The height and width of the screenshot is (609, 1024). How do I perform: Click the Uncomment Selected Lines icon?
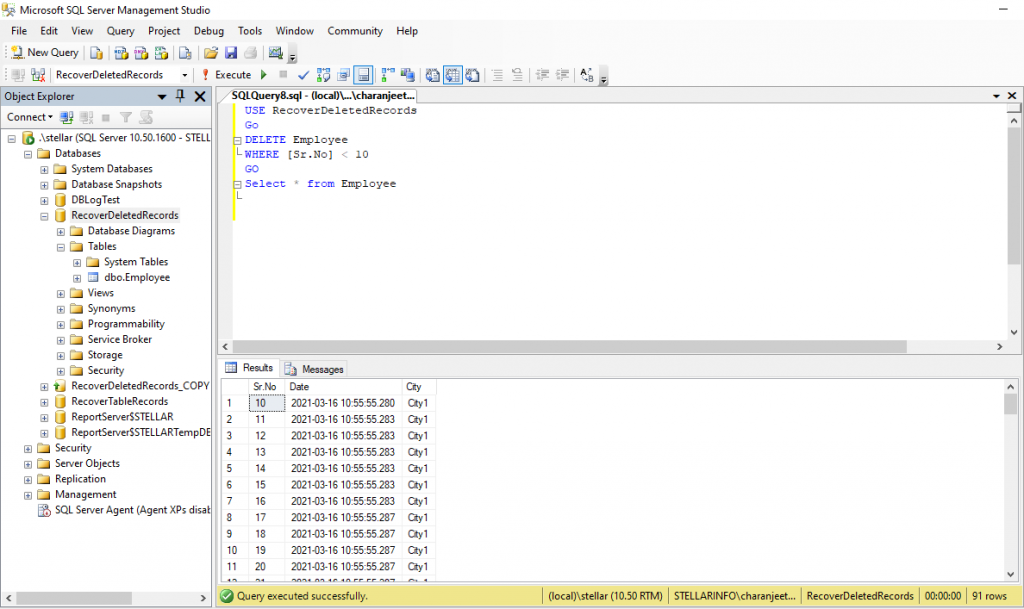517,75
